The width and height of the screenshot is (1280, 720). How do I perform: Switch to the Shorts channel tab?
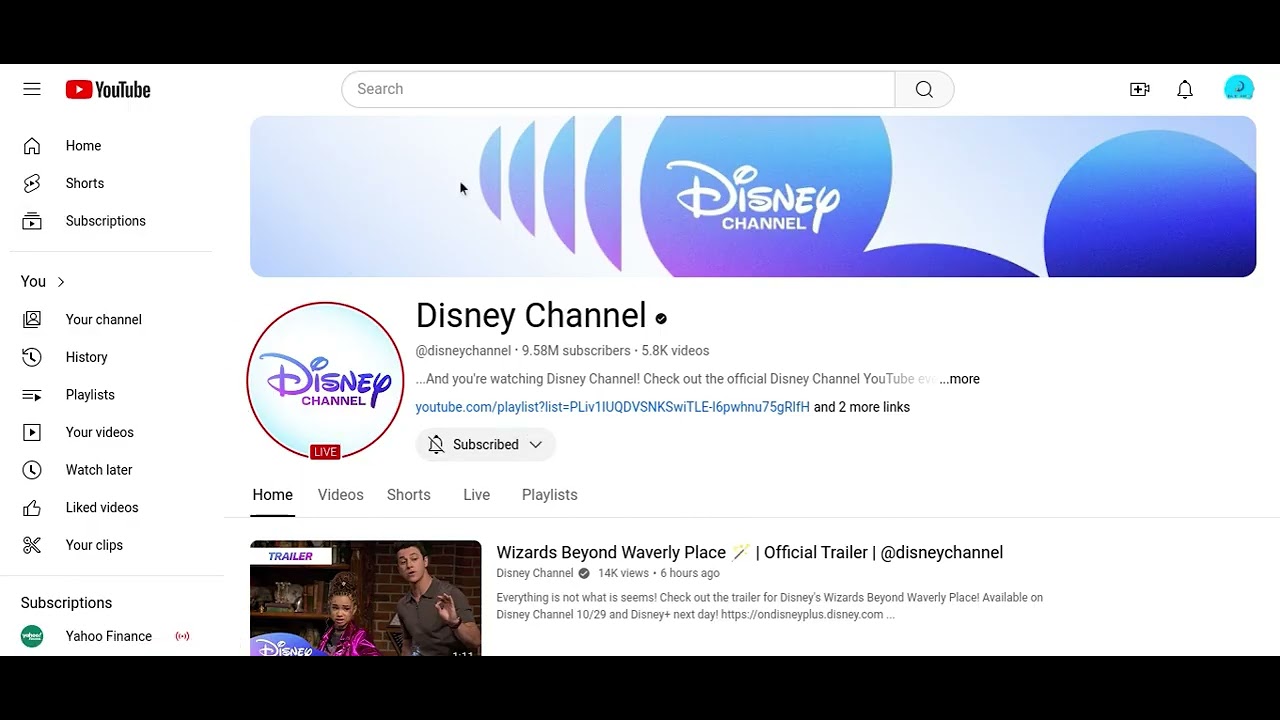point(409,495)
